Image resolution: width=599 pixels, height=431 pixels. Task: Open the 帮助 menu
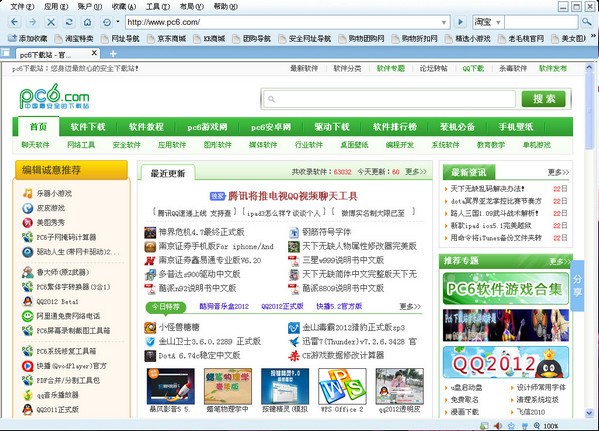point(225,6)
